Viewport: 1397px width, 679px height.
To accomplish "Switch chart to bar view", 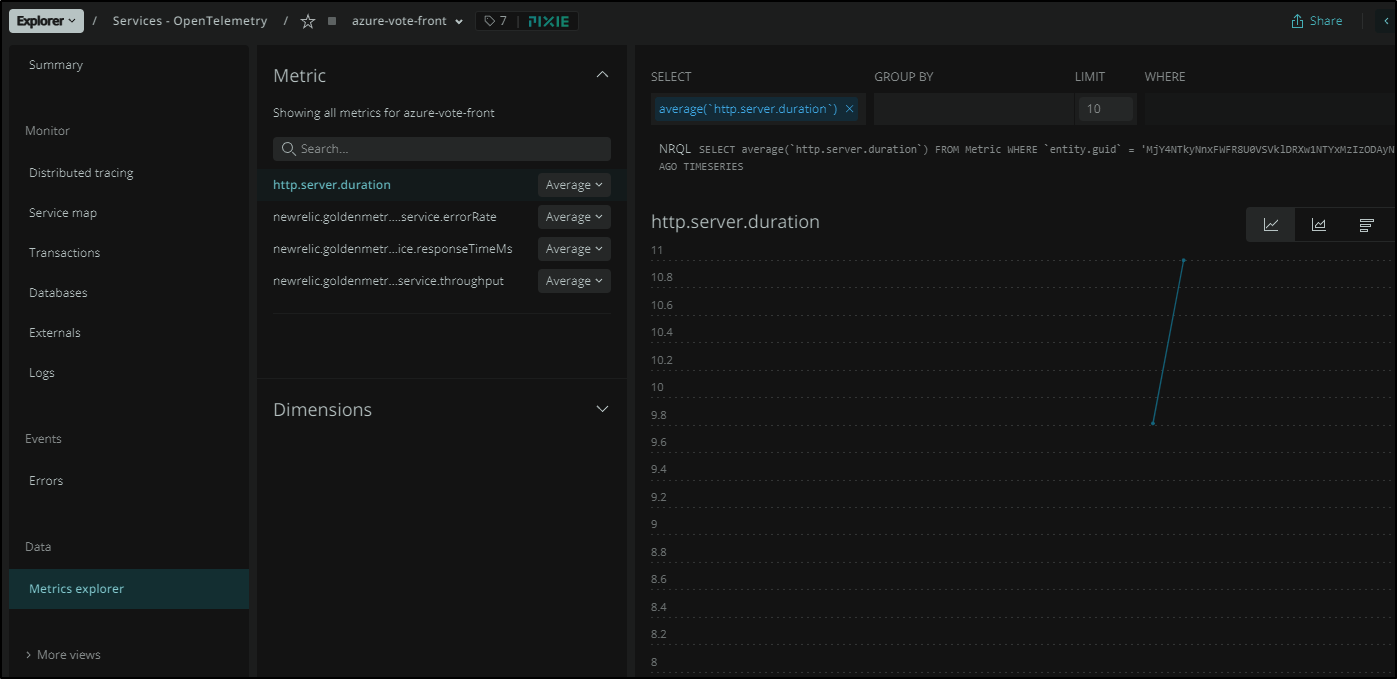I will click(x=1367, y=225).
